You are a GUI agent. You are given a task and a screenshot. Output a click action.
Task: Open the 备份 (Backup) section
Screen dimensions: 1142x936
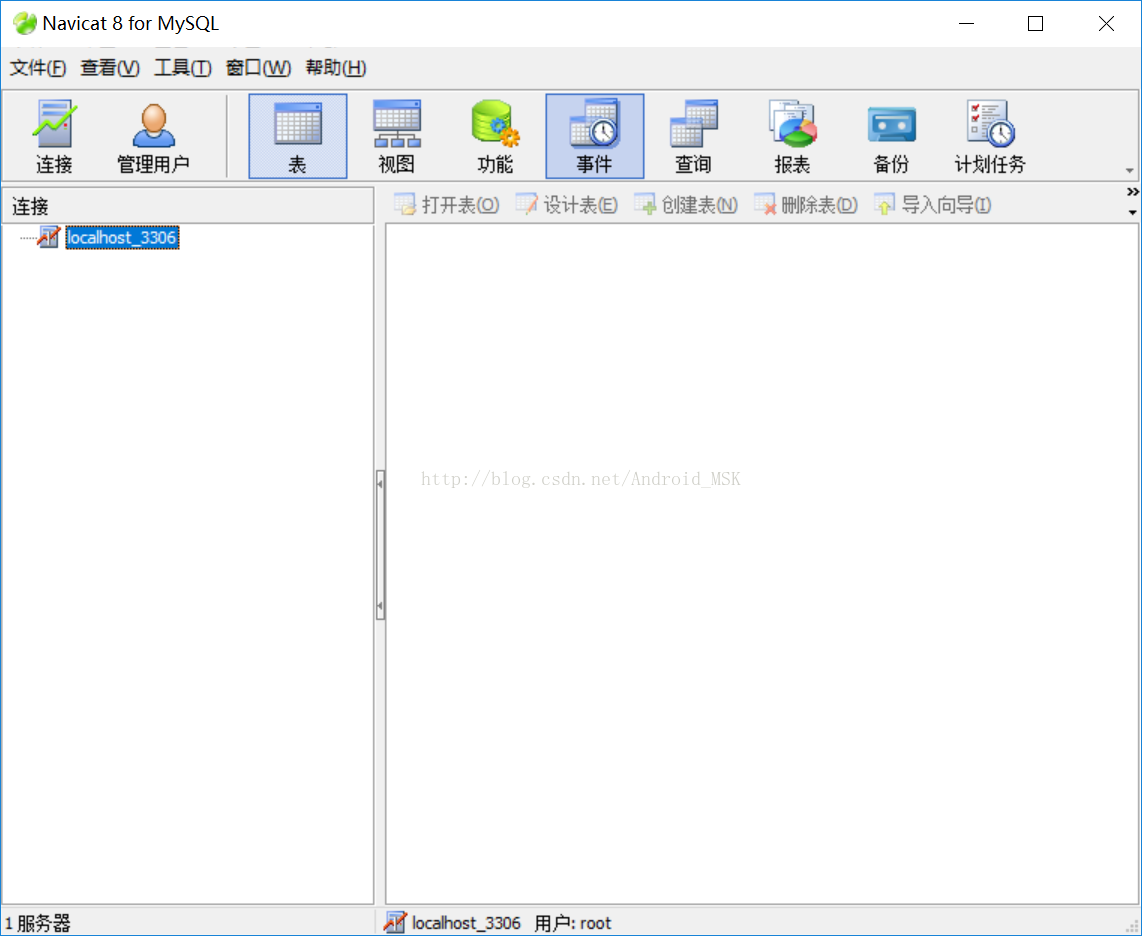(x=891, y=136)
